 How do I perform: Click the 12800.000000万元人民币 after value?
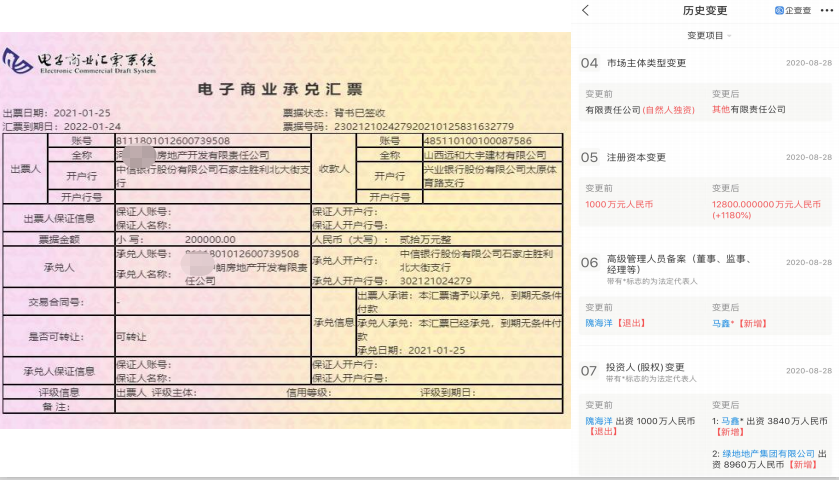pyautogui.click(x=766, y=204)
